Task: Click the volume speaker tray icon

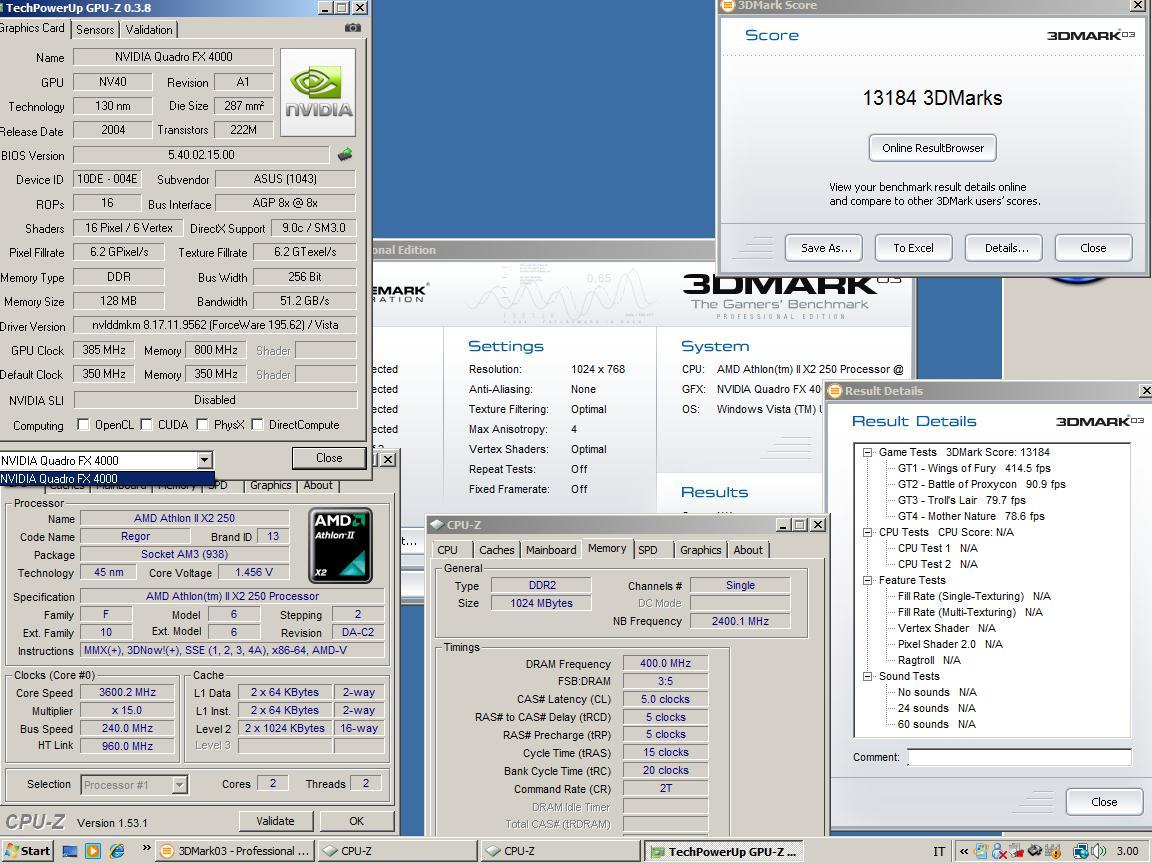Action: 1099,851
